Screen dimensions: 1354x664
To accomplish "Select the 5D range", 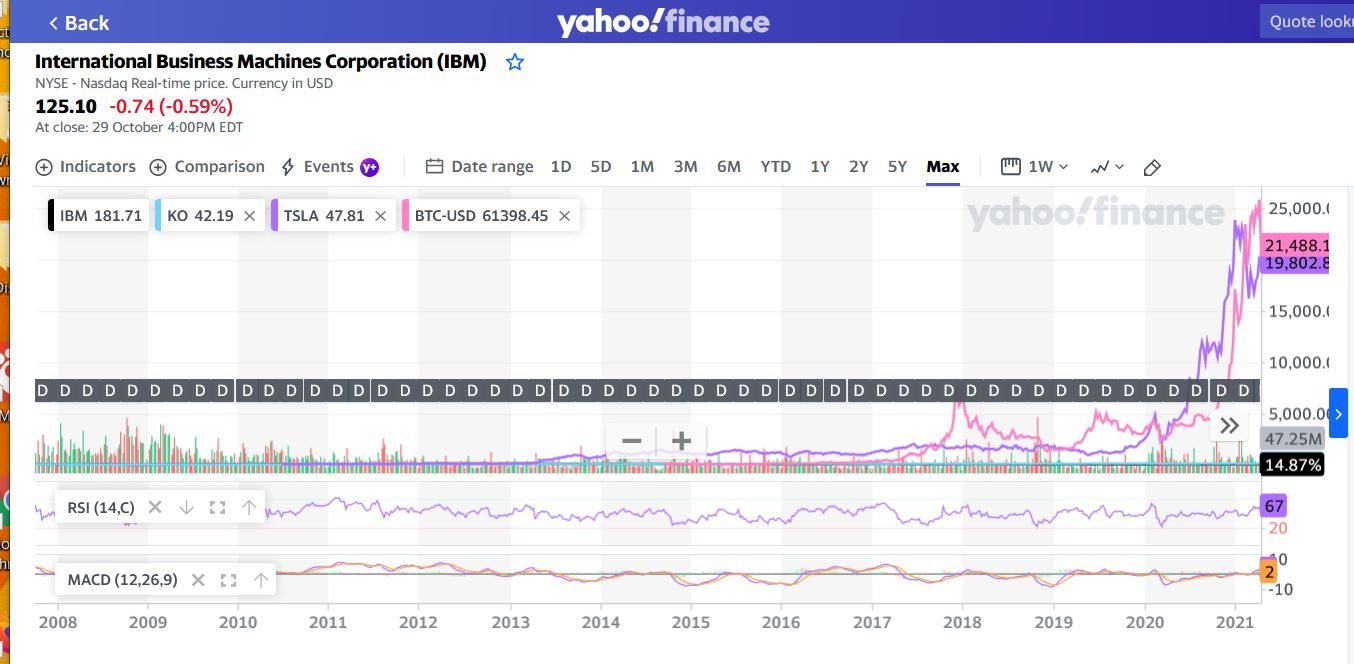I will pos(601,167).
